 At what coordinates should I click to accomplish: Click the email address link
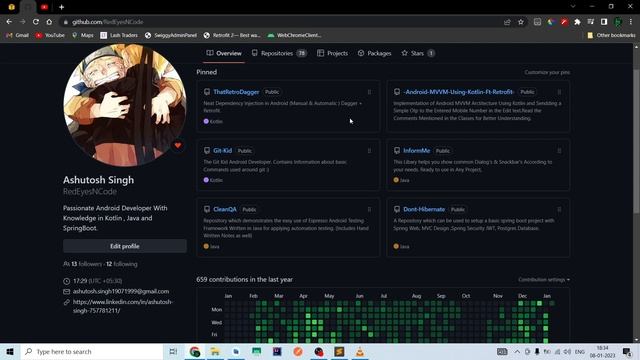(121, 291)
